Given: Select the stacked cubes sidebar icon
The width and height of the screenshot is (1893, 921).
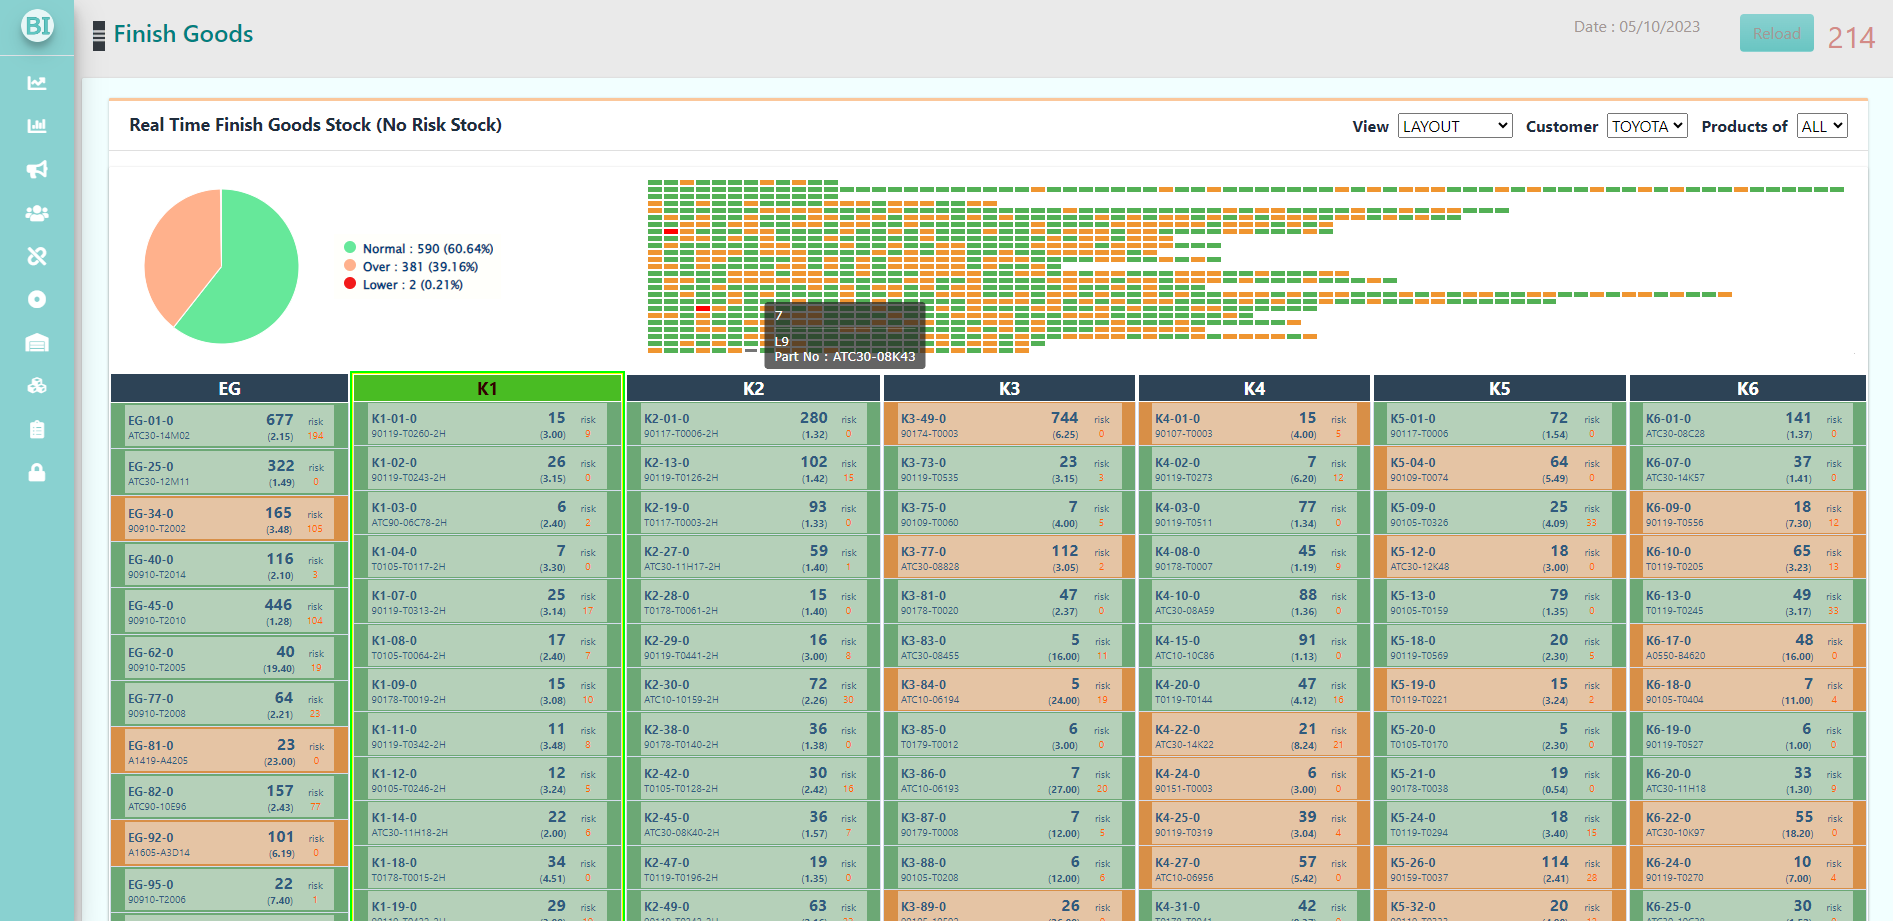Looking at the screenshot, I should 37,386.
